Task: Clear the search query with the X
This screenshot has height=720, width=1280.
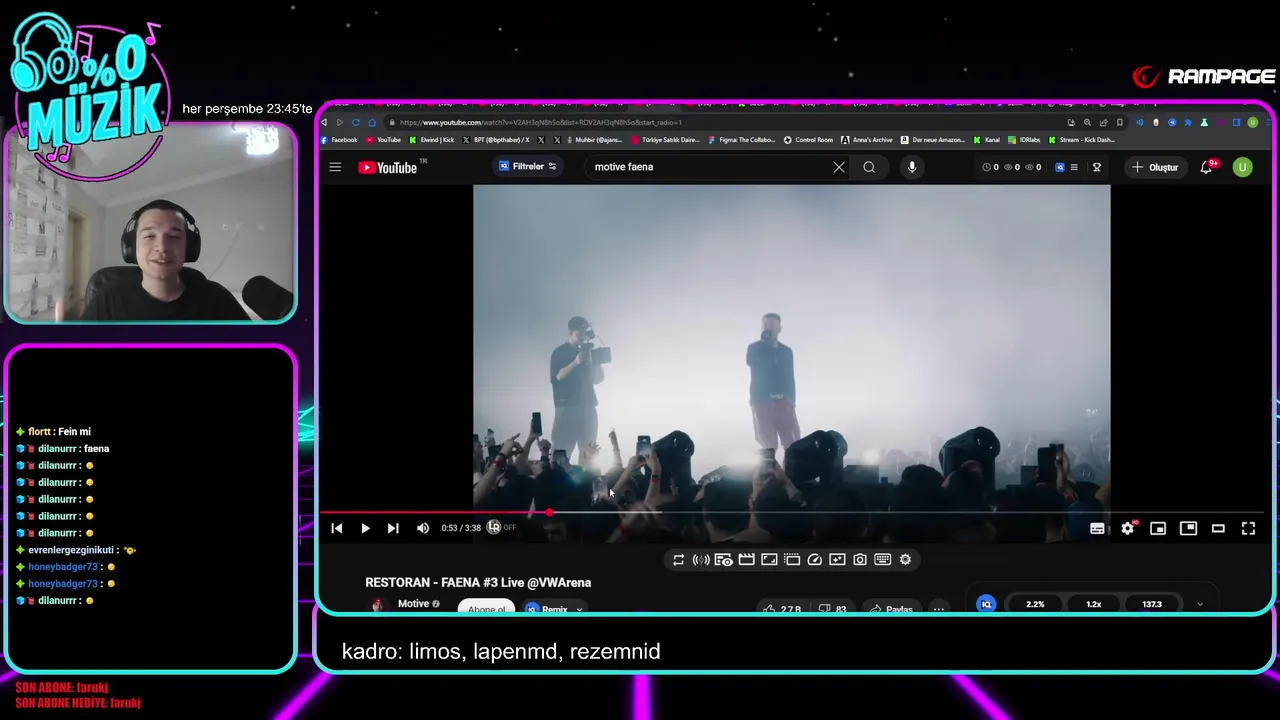Action: (839, 167)
